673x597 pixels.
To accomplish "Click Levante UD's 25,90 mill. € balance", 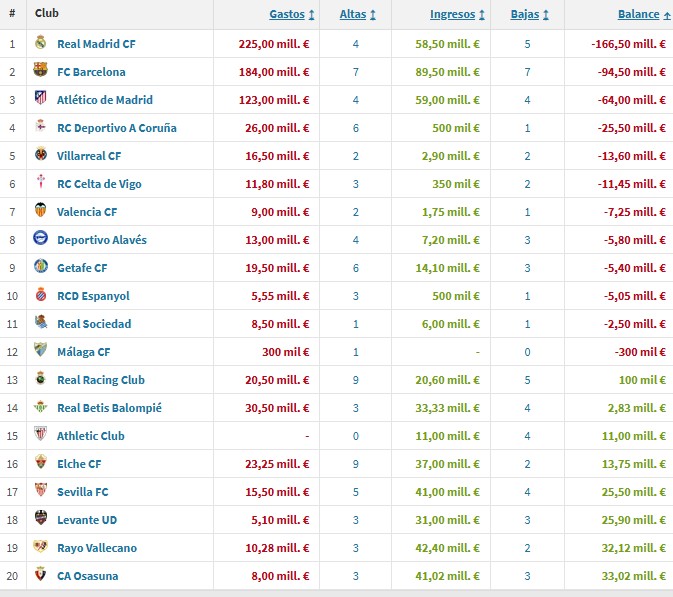I will pos(634,520).
